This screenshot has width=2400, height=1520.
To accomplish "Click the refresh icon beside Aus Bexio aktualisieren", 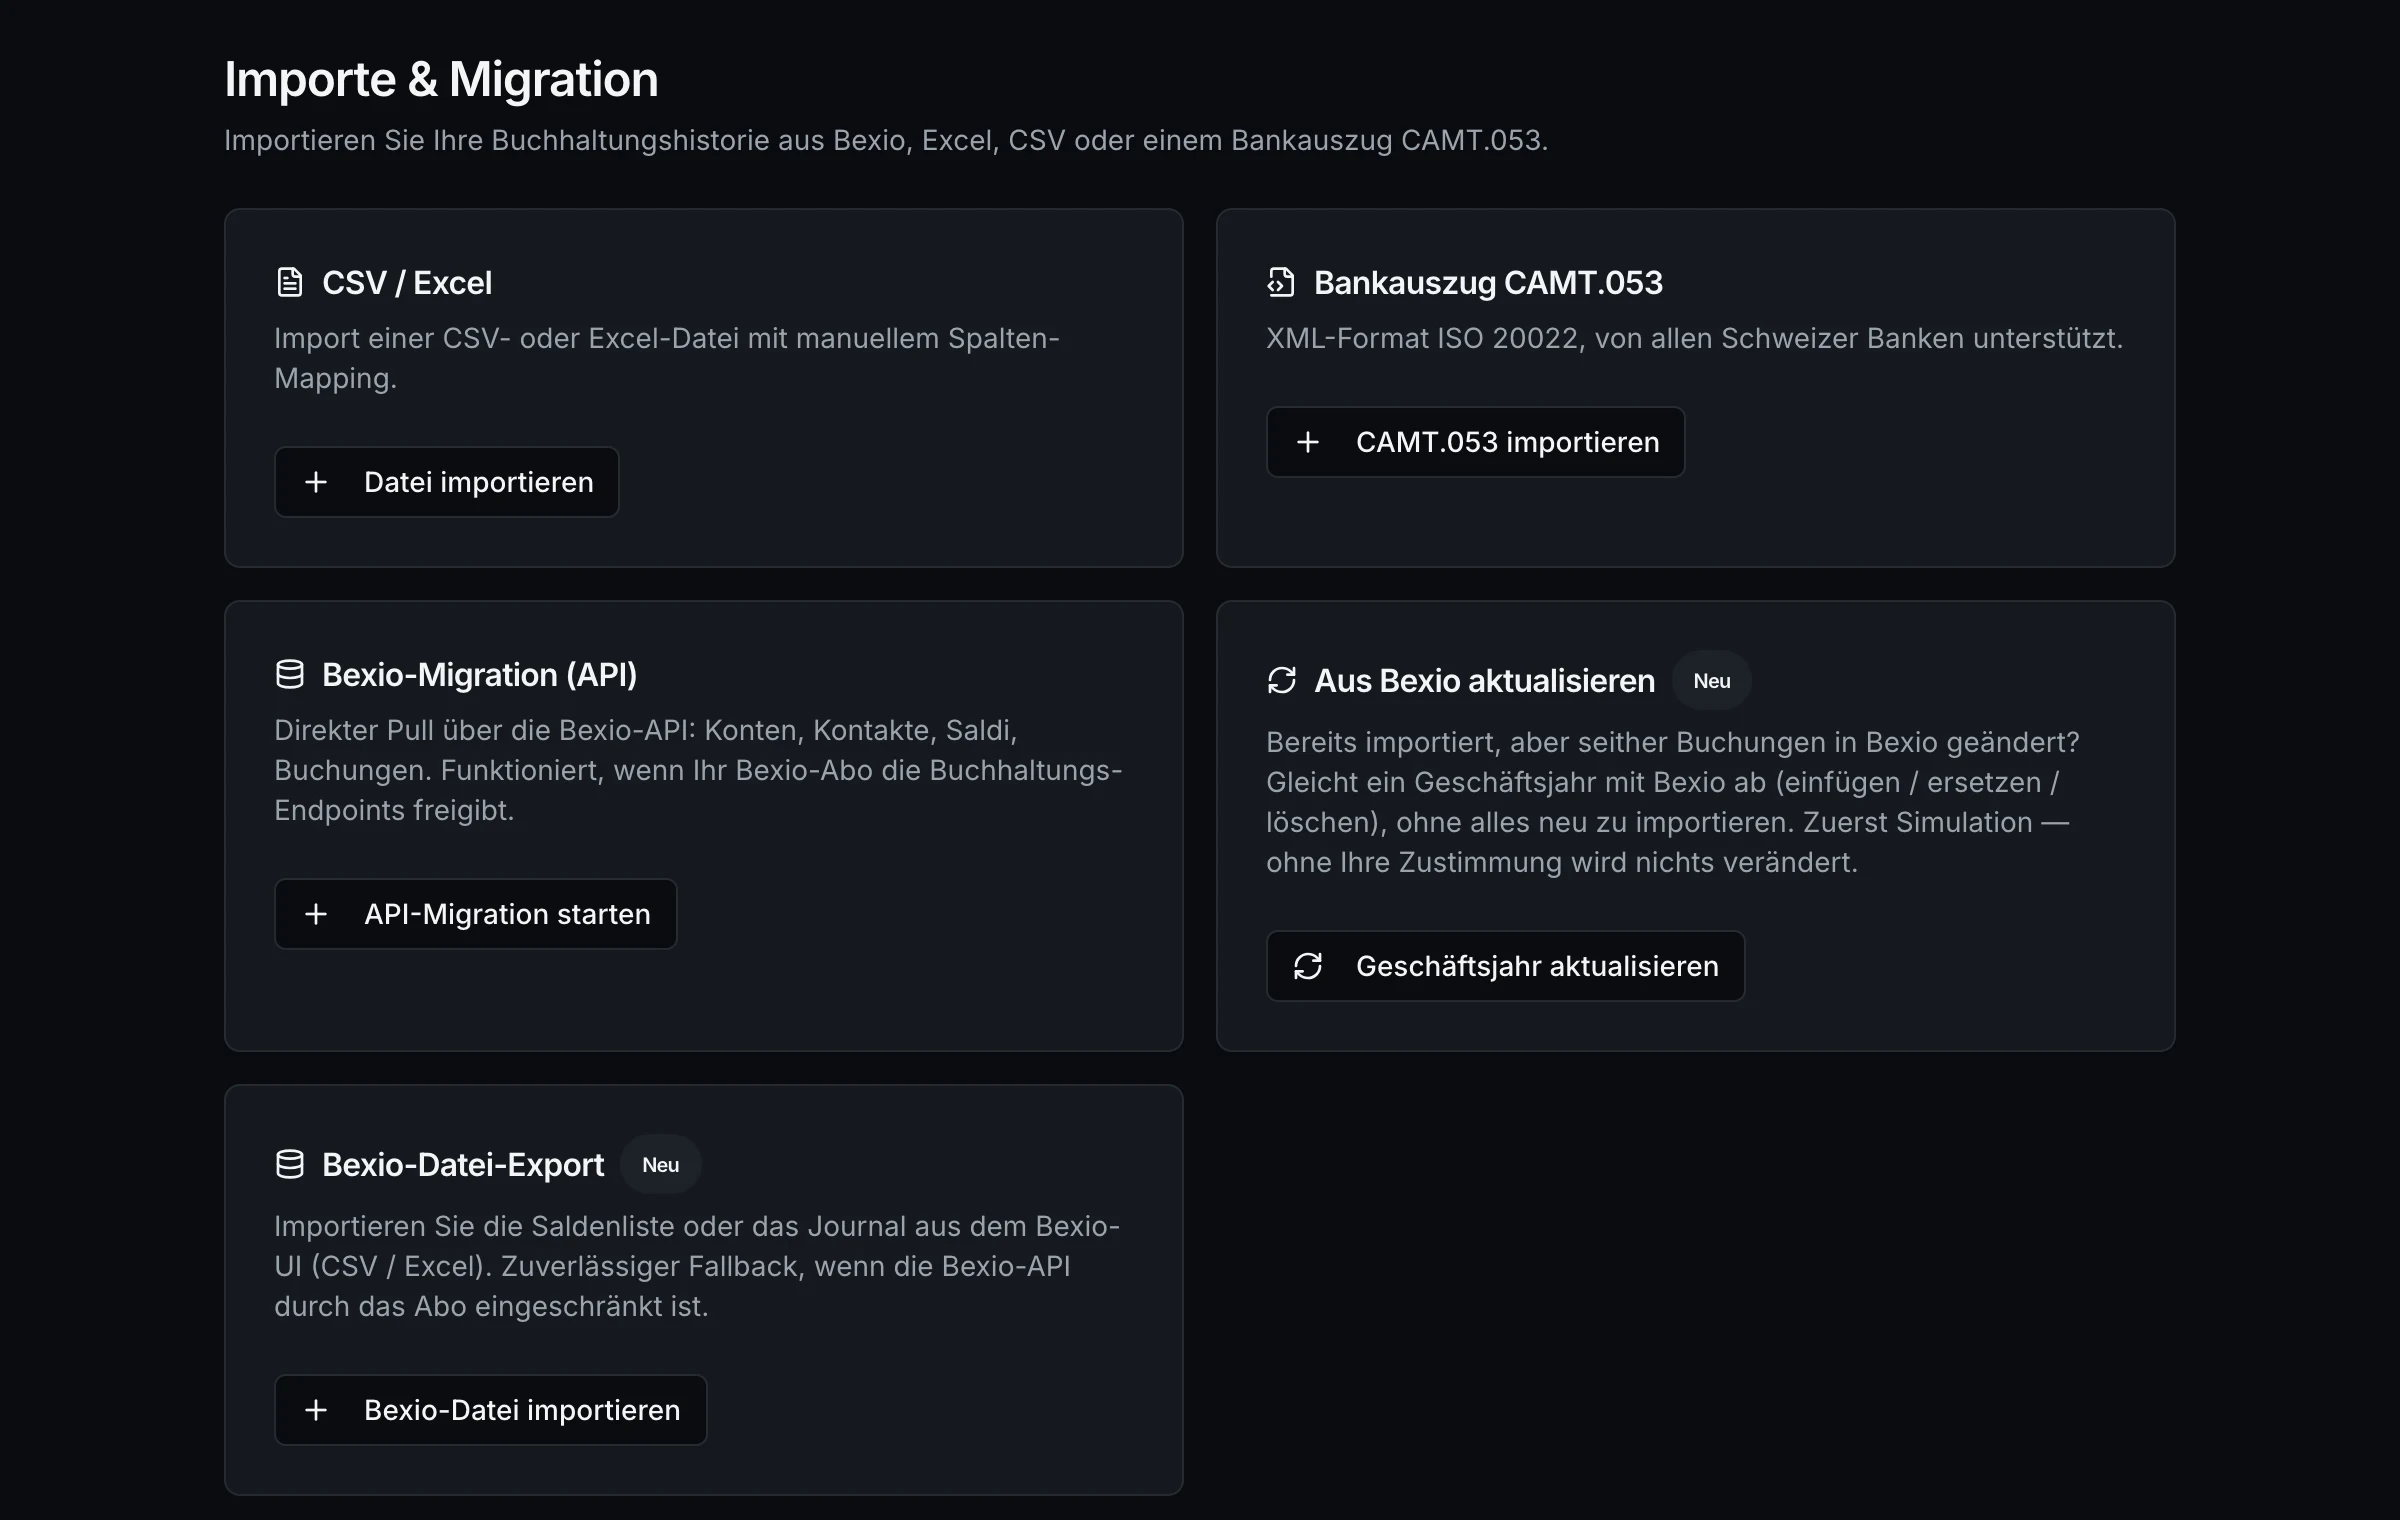I will pyautogui.click(x=1281, y=681).
